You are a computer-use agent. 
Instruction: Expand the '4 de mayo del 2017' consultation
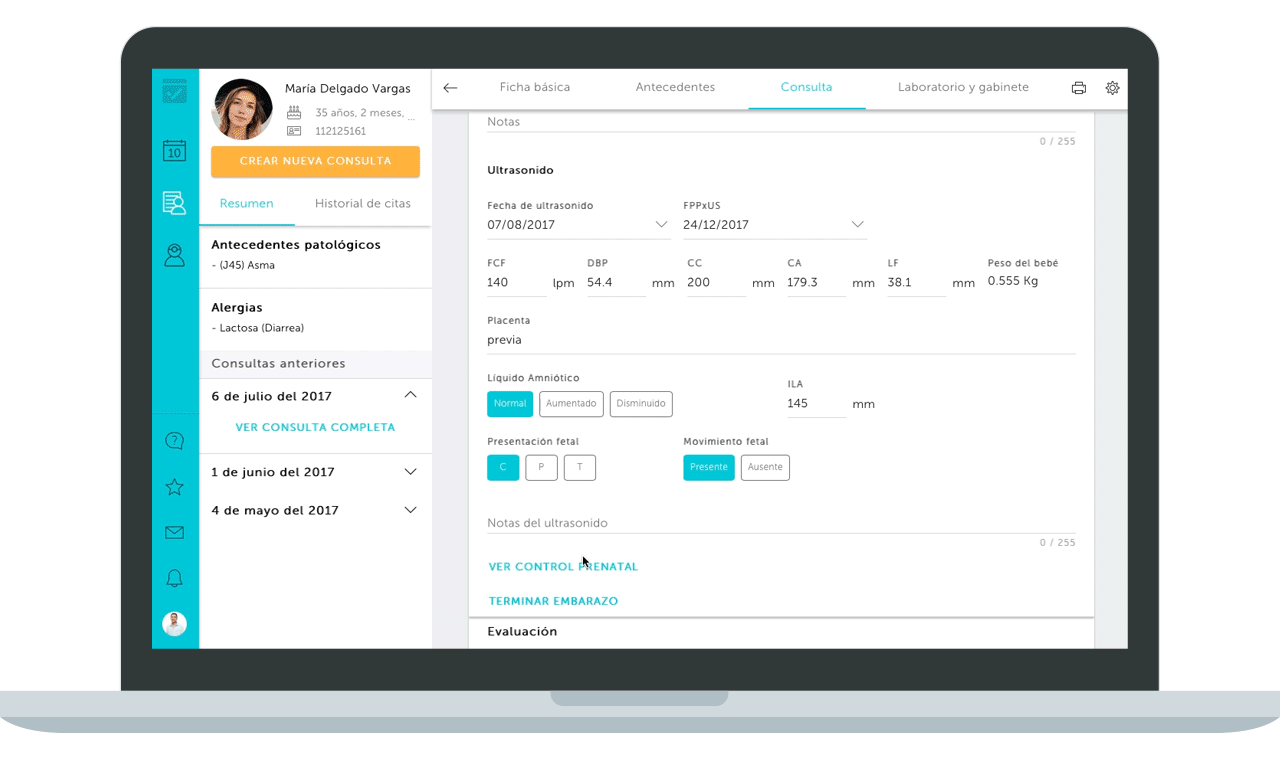[410, 510]
